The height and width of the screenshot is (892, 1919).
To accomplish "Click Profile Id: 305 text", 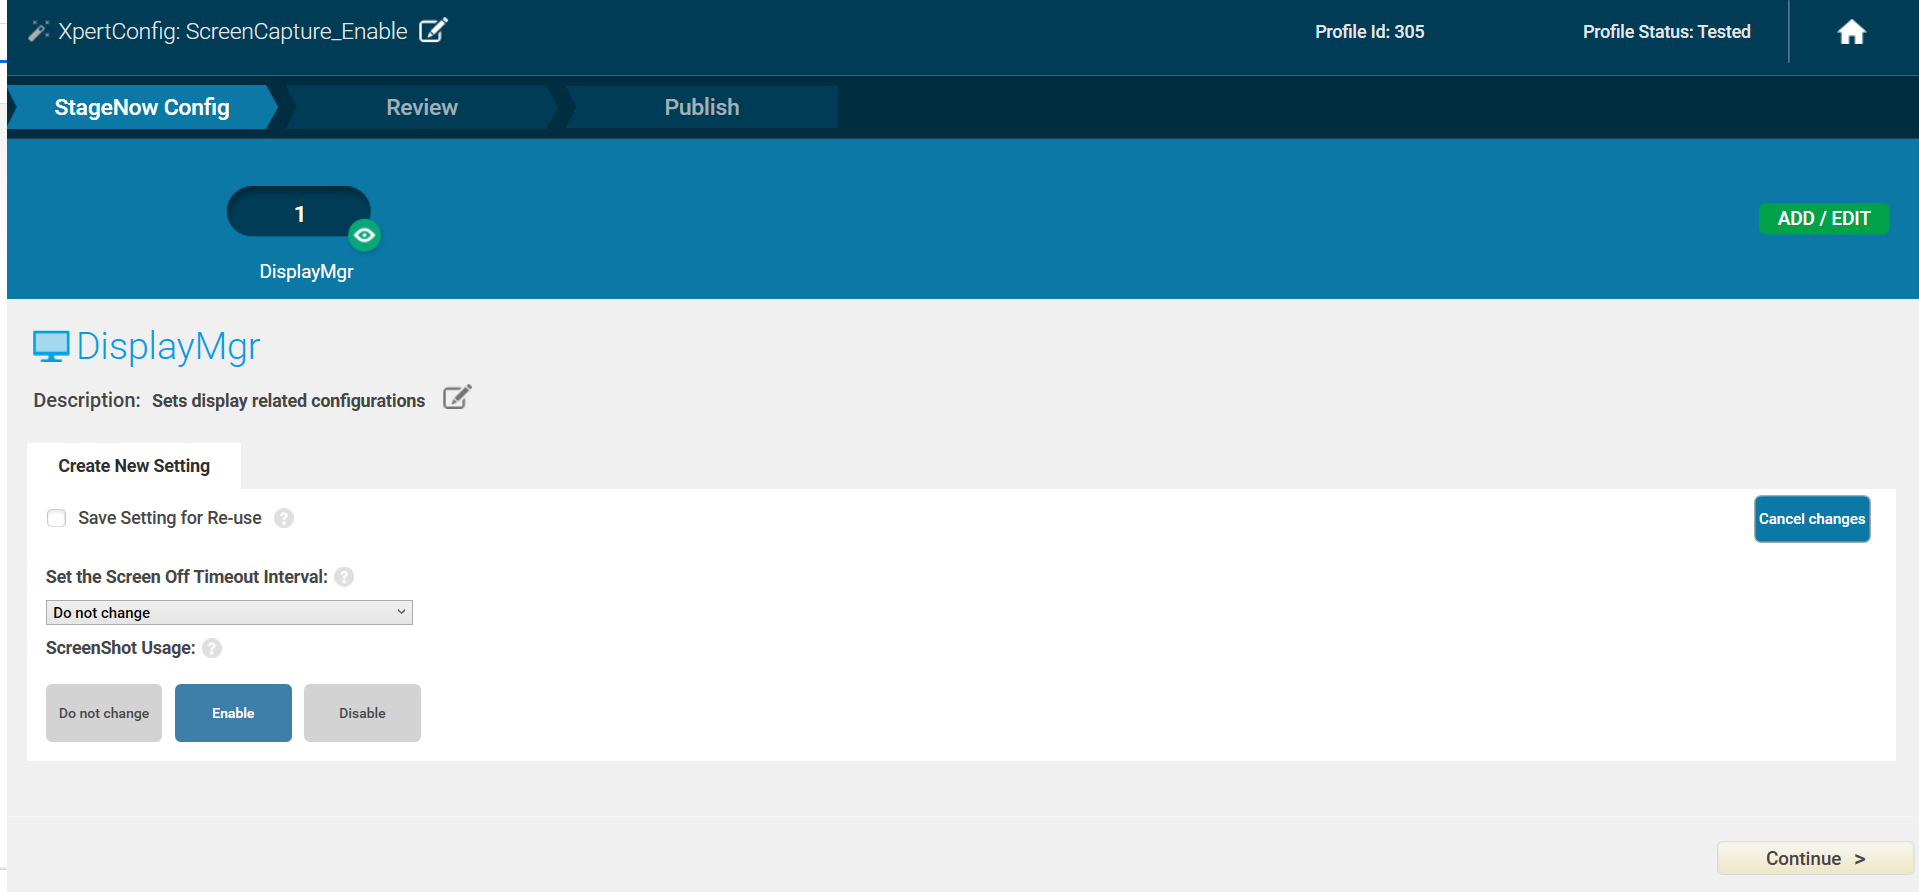I will point(1370,32).
